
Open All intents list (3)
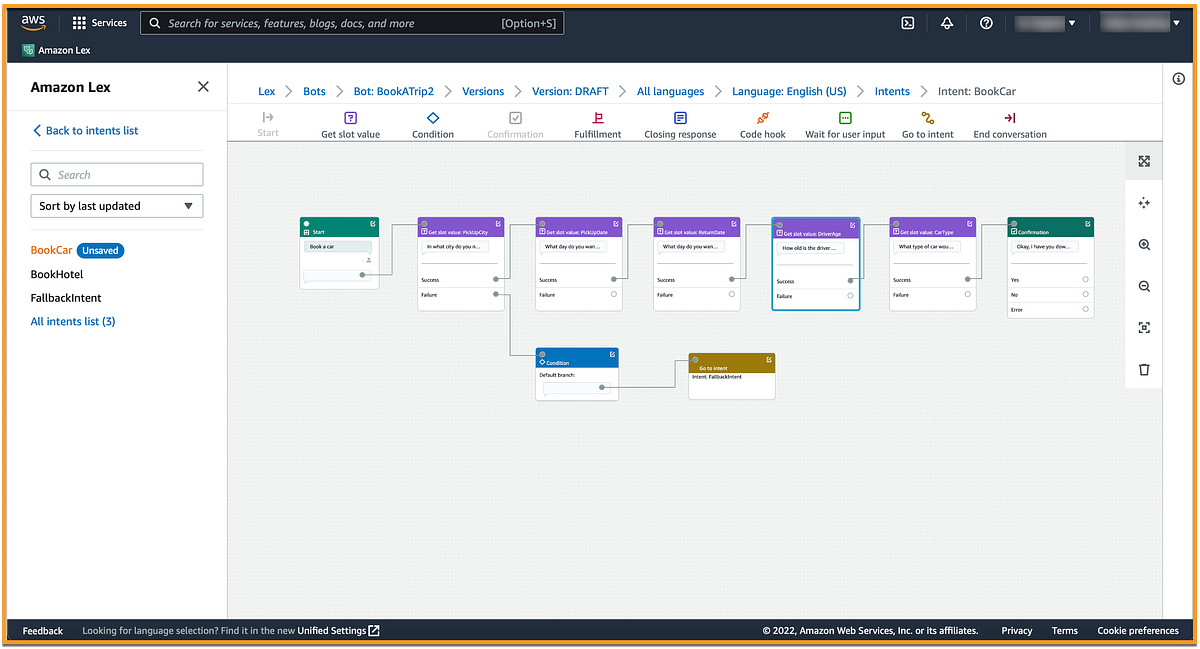[72, 321]
